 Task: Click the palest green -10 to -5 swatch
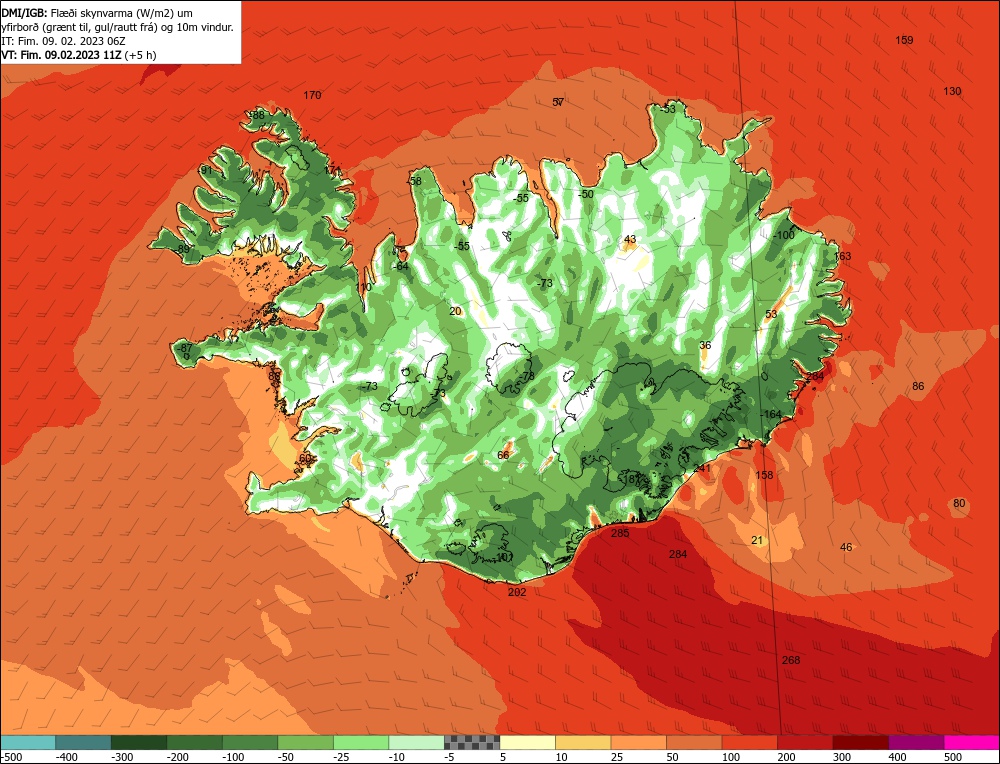tap(416, 742)
